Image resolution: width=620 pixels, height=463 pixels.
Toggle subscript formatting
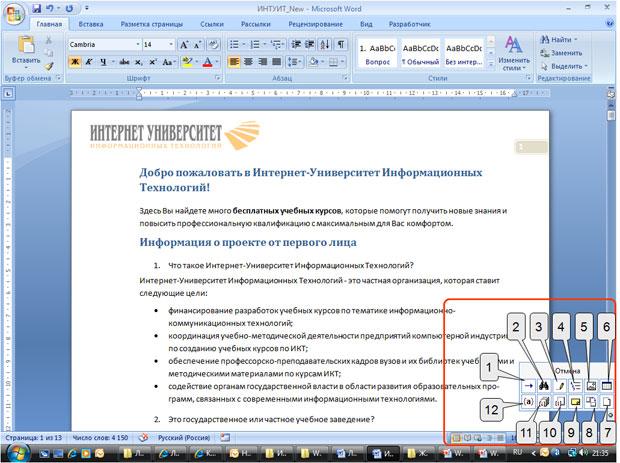coord(138,62)
